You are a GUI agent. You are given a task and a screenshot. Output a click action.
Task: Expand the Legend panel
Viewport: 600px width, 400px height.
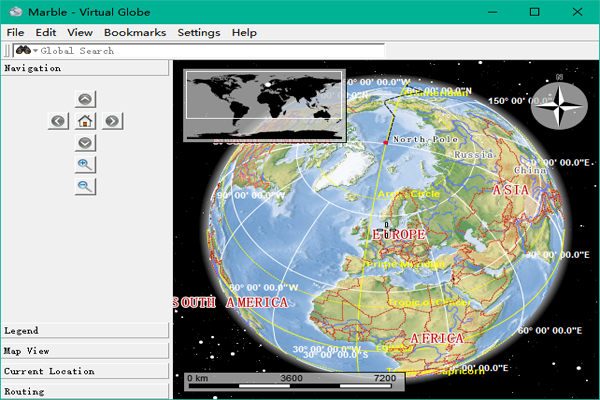tap(85, 331)
